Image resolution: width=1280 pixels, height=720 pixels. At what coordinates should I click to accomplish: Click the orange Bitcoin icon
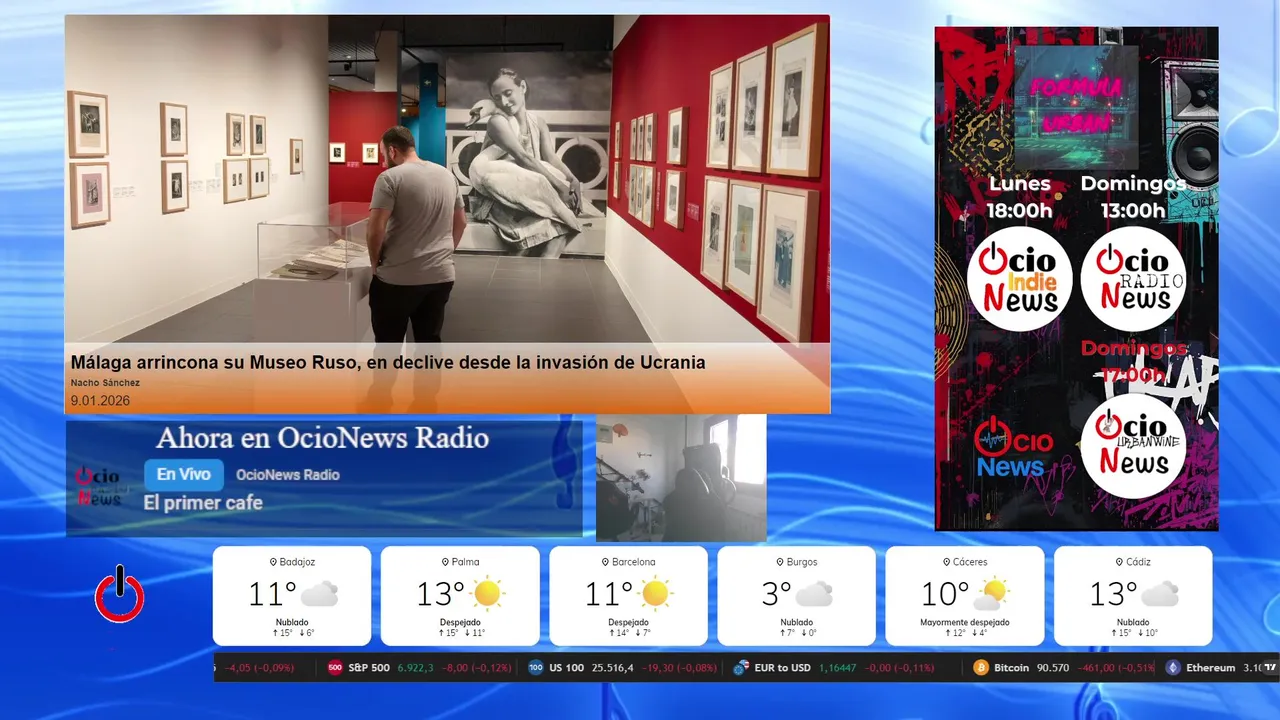[981, 667]
